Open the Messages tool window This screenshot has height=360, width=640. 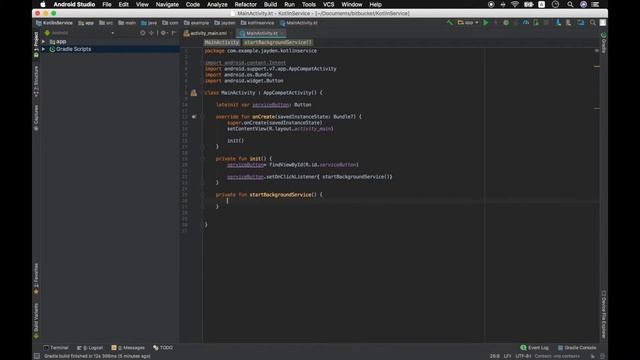pyautogui.click(x=128, y=348)
